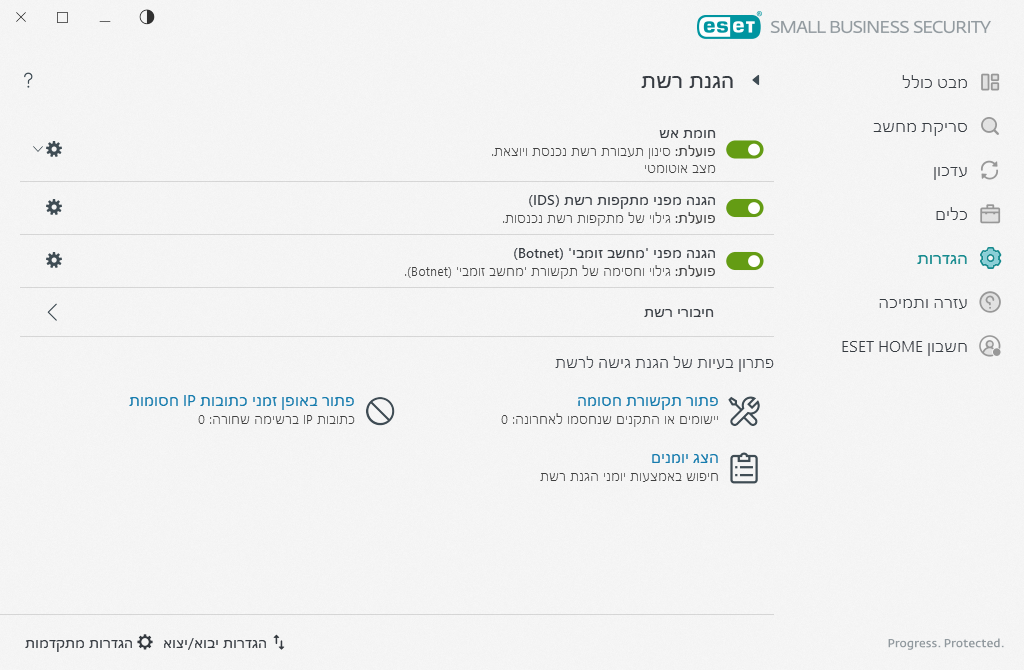
Task: Expand firewall options dropdown arrow beside gear
Action: (x=37, y=149)
